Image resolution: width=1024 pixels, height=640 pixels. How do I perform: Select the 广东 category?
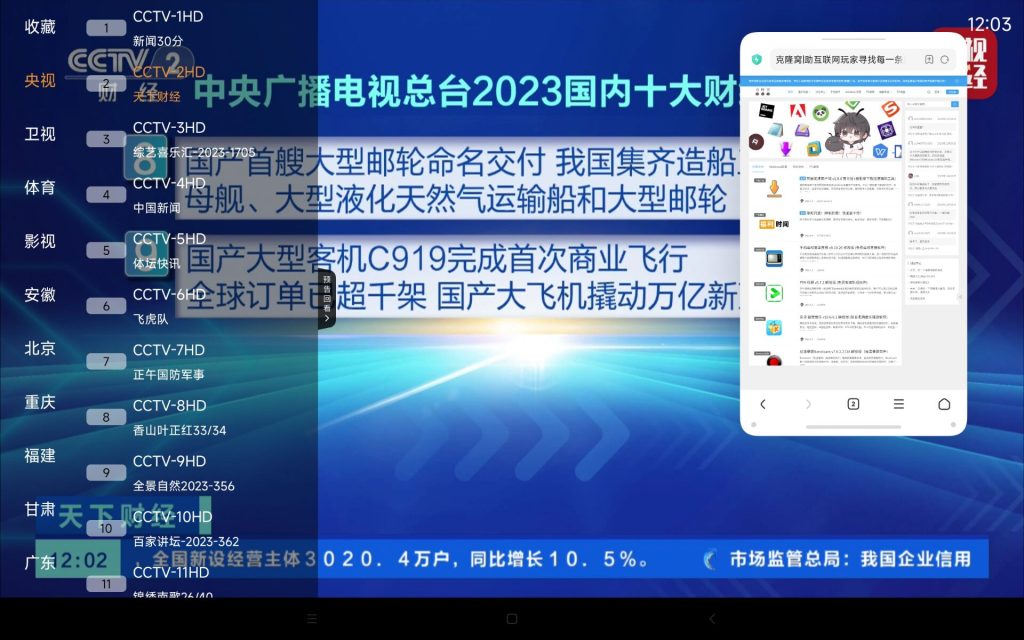pos(40,562)
